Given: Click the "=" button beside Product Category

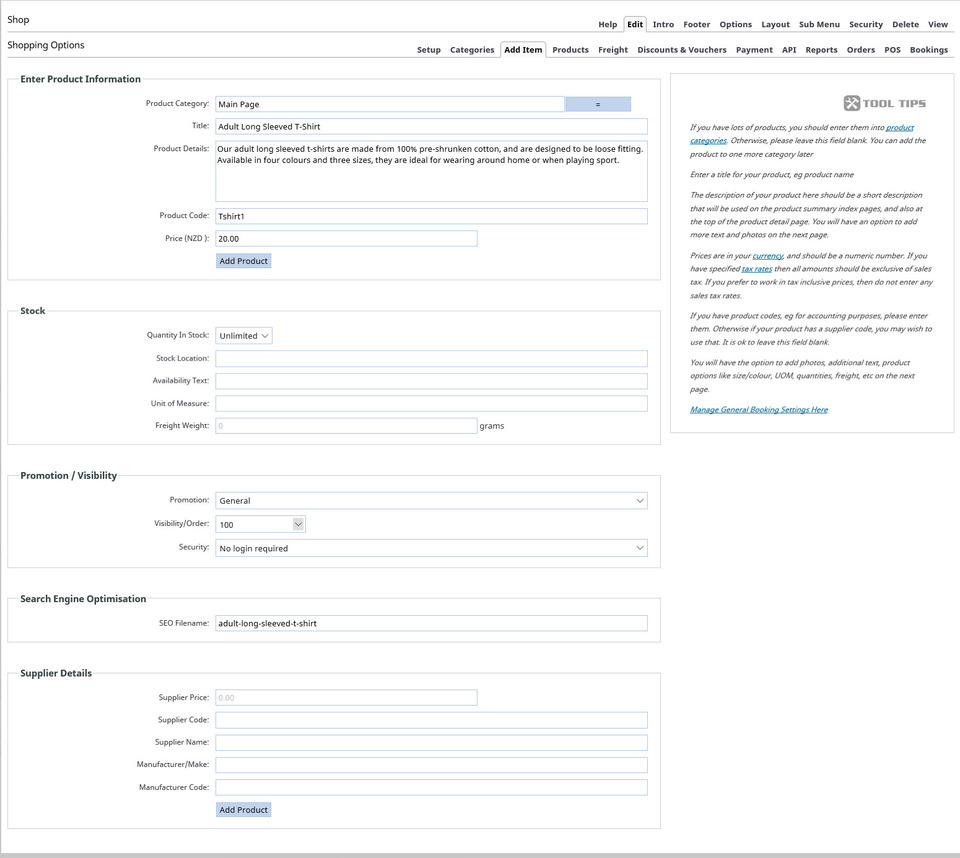Looking at the screenshot, I should point(598,104).
